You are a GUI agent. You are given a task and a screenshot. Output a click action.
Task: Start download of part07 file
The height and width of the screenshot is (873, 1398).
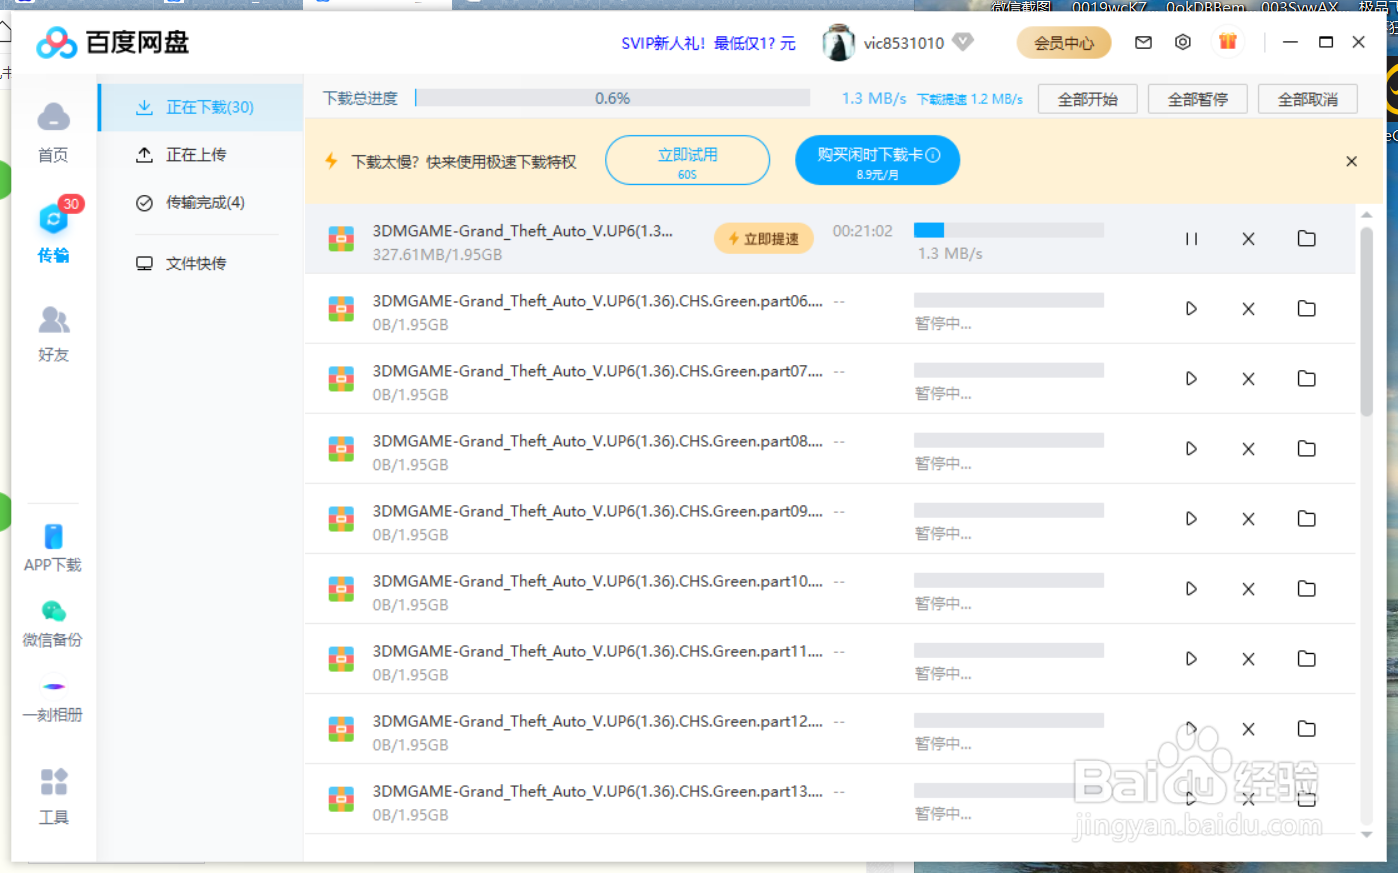(1191, 379)
